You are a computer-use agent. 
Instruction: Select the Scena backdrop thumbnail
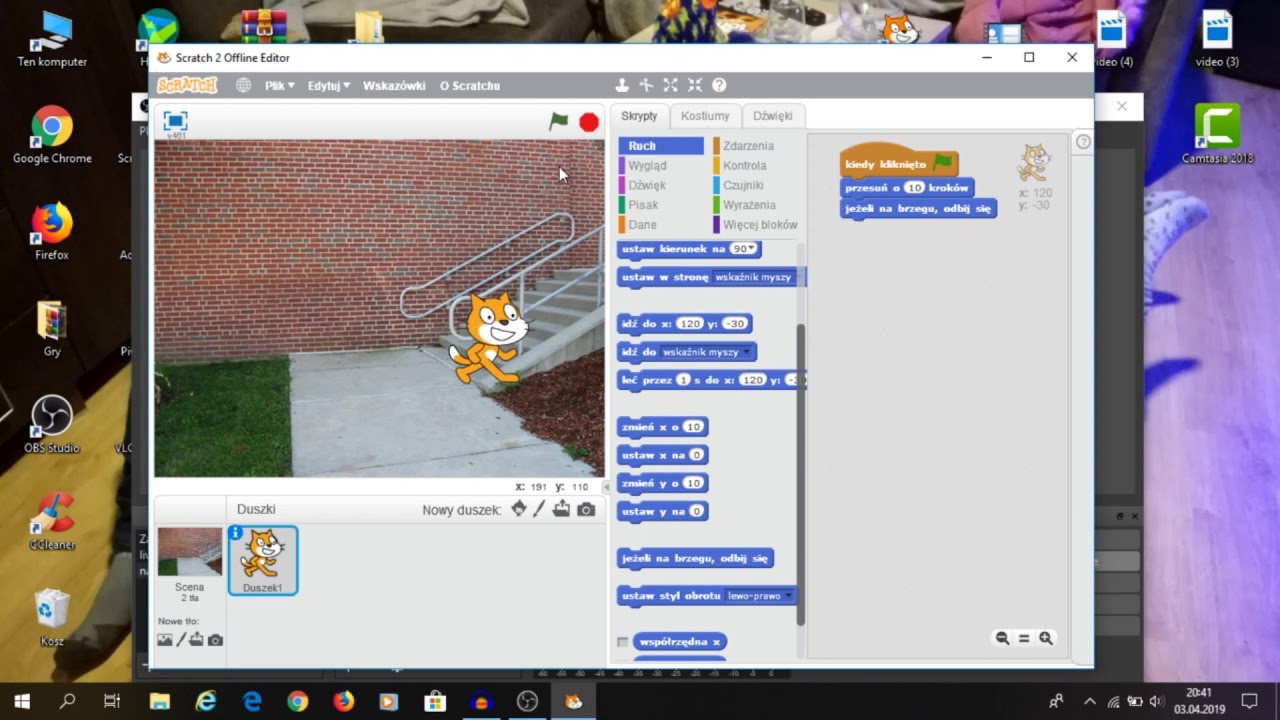[x=189, y=552]
